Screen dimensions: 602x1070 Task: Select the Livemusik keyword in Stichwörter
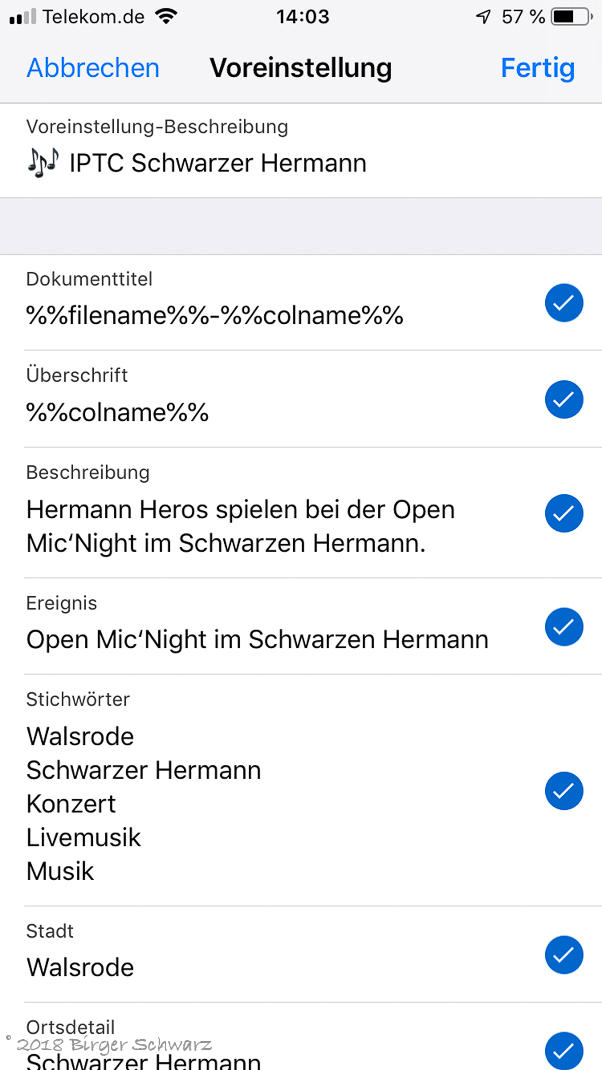pyautogui.click(x=84, y=837)
